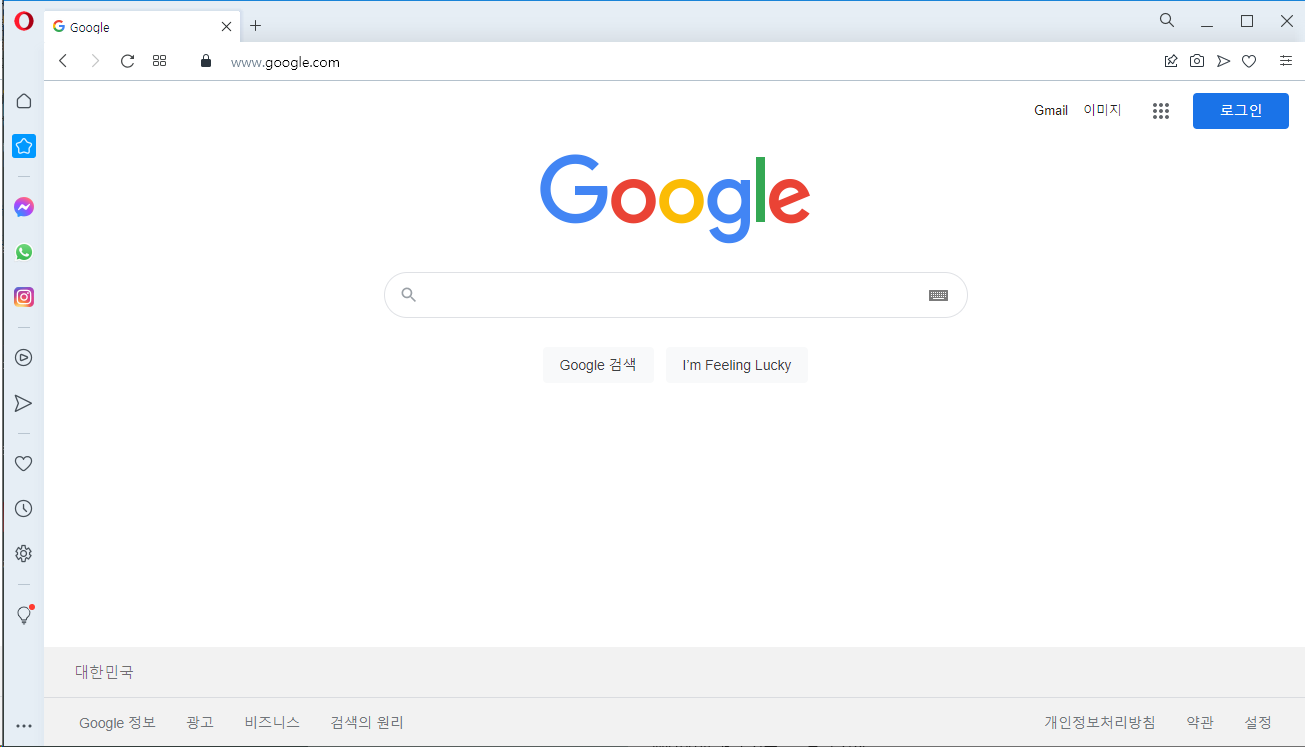Click the edit icon in address bar
Image resolution: width=1305 pixels, height=747 pixels.
[x=1171, y=61]
